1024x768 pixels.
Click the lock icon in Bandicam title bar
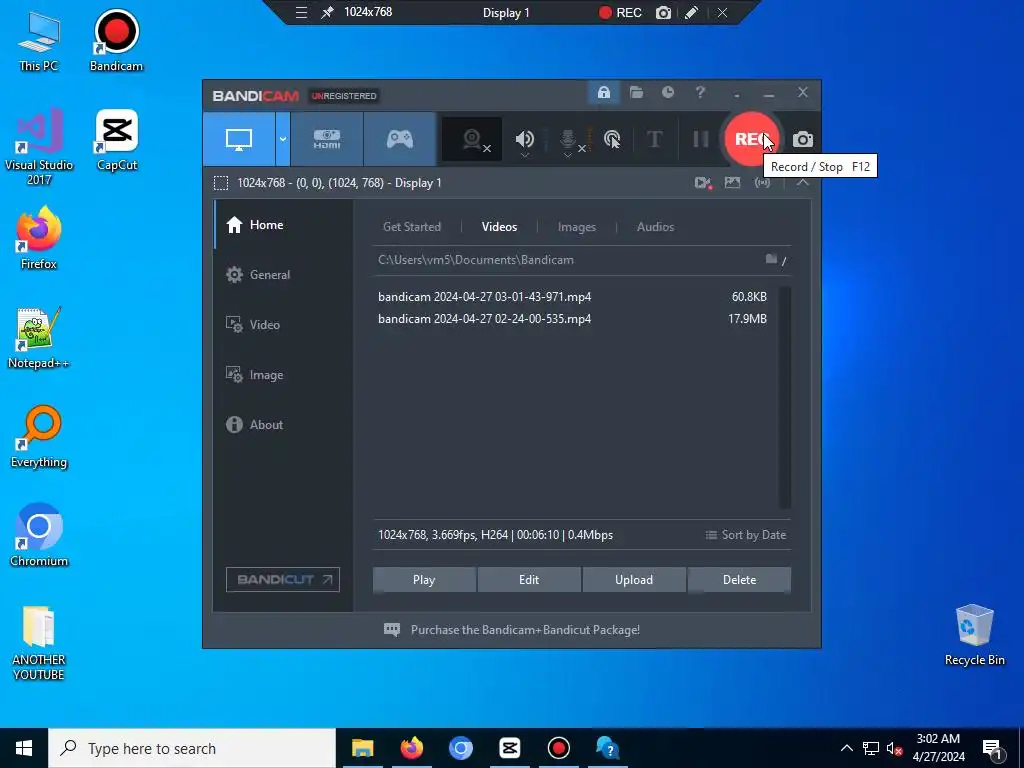click(x=603, y=93)
